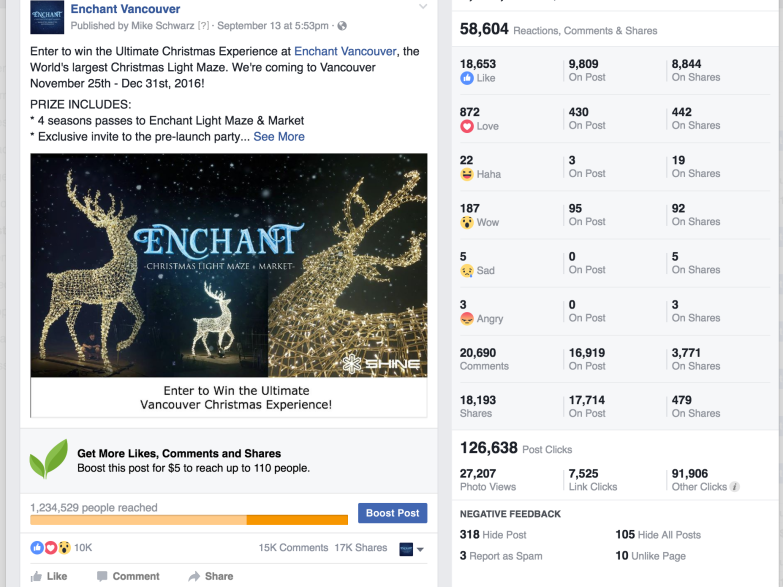Click the red Love heart icon in stats
Screen dimensions: 783x587
click(x=467, y=126)
